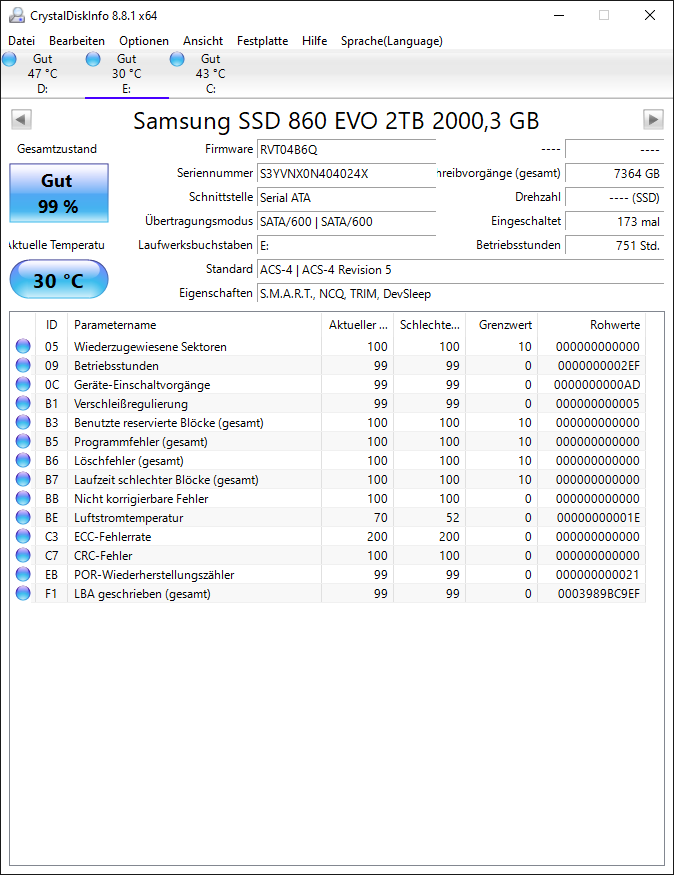The height and width of the screenshot is (875, 674).
Task: Select raw value 0003989BC9EF
Action: coord(599,594)
